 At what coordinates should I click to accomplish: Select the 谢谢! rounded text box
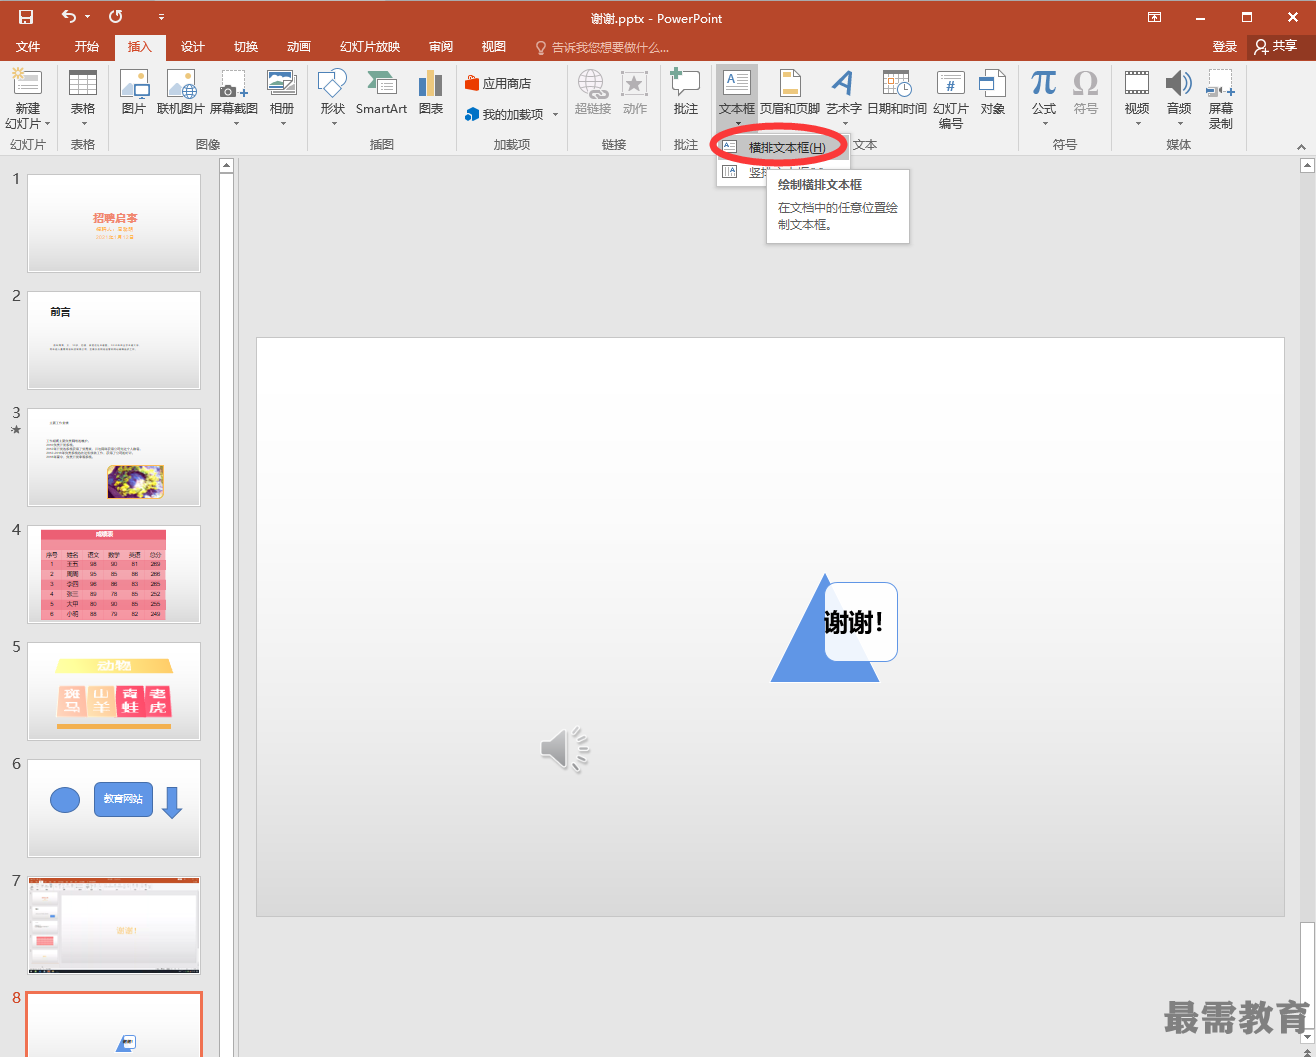[861, 622]
